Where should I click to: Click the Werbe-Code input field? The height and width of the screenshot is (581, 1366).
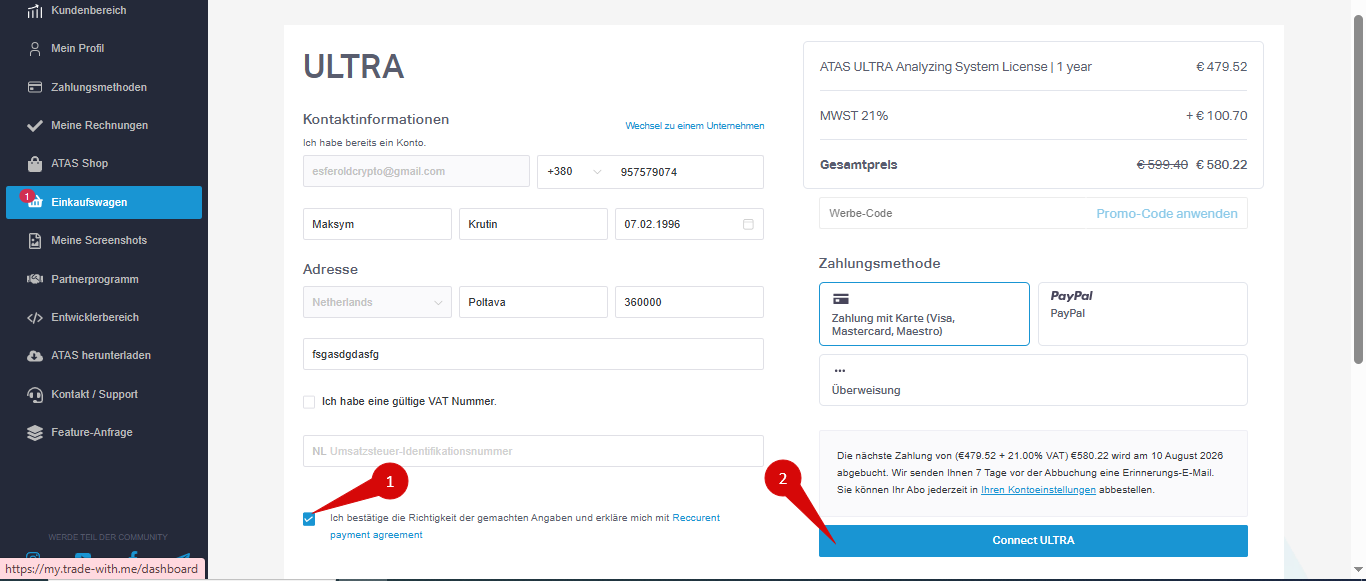(955, 213)
